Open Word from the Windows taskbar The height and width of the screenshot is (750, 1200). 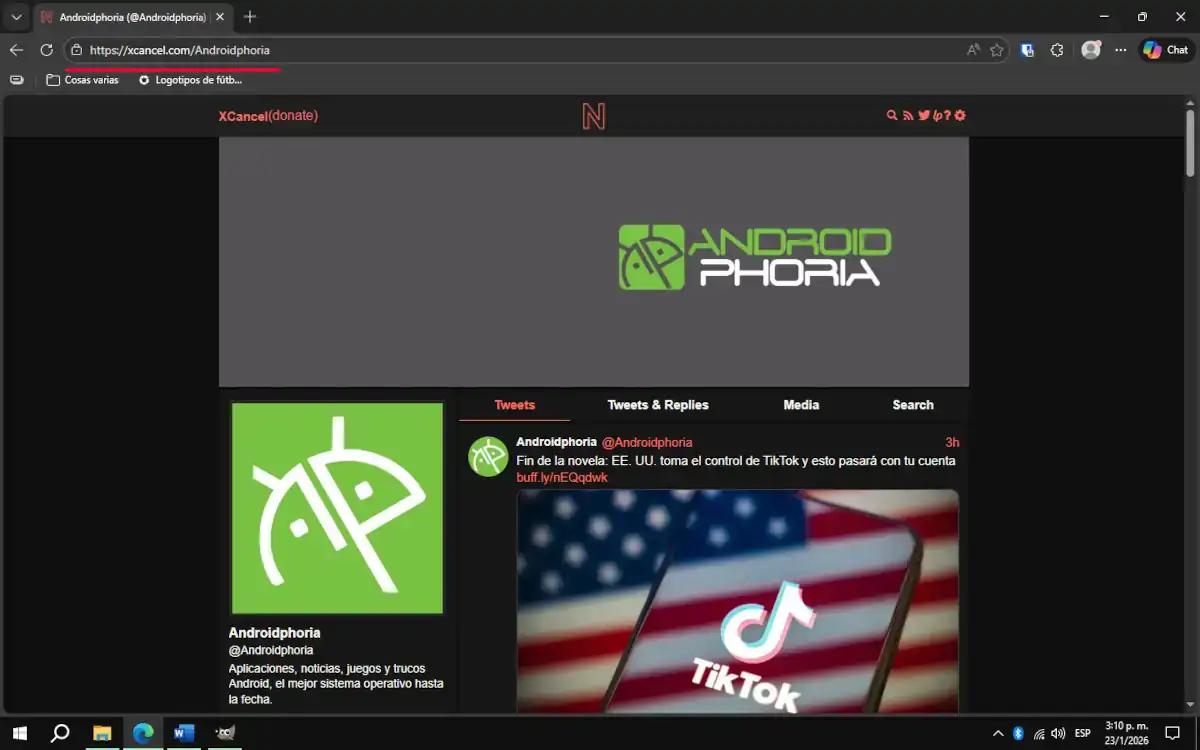tap(184, 733)
